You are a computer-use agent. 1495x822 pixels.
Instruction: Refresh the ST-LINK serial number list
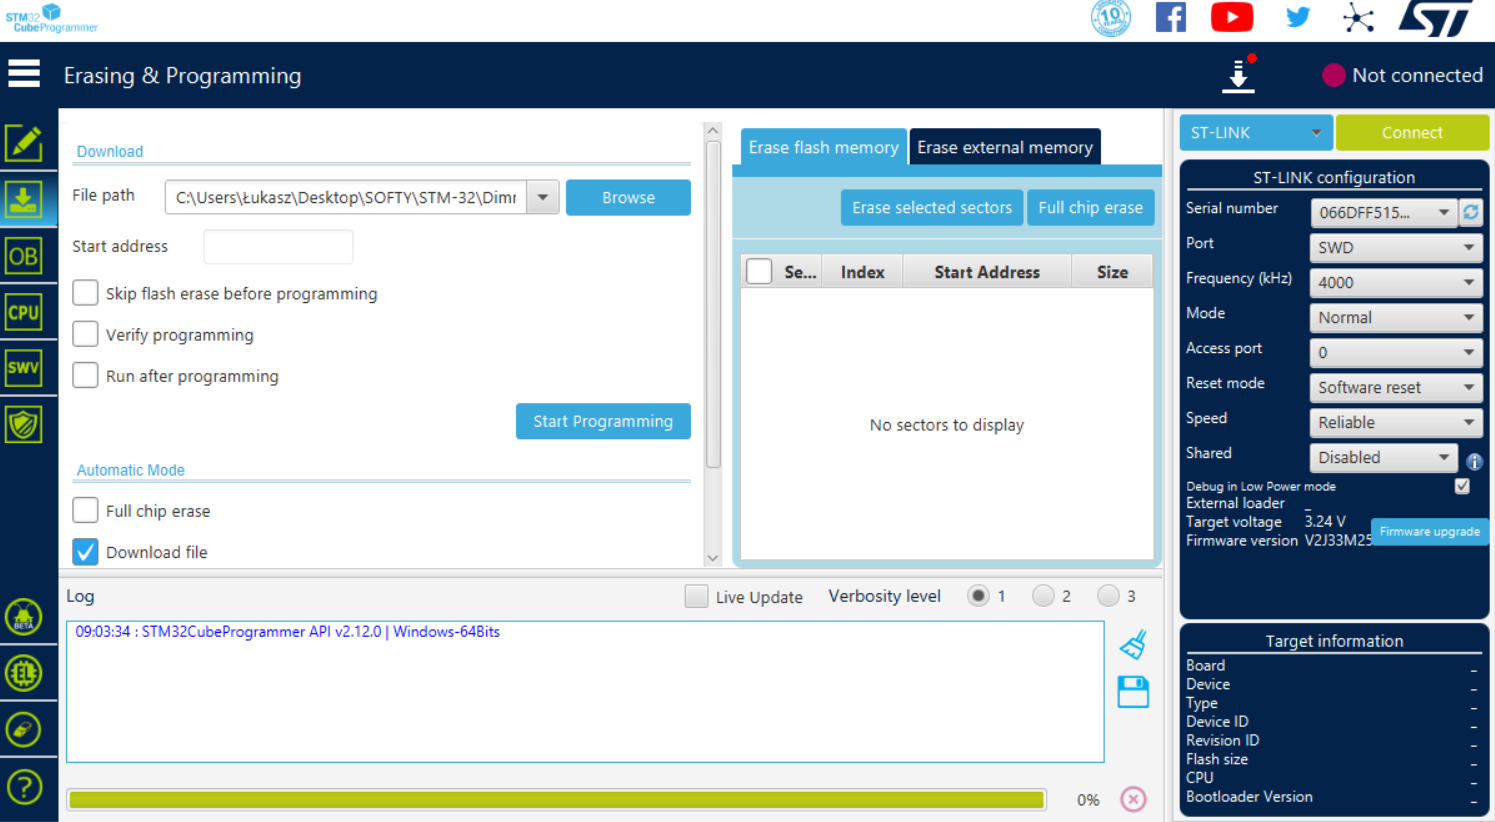1471,212
